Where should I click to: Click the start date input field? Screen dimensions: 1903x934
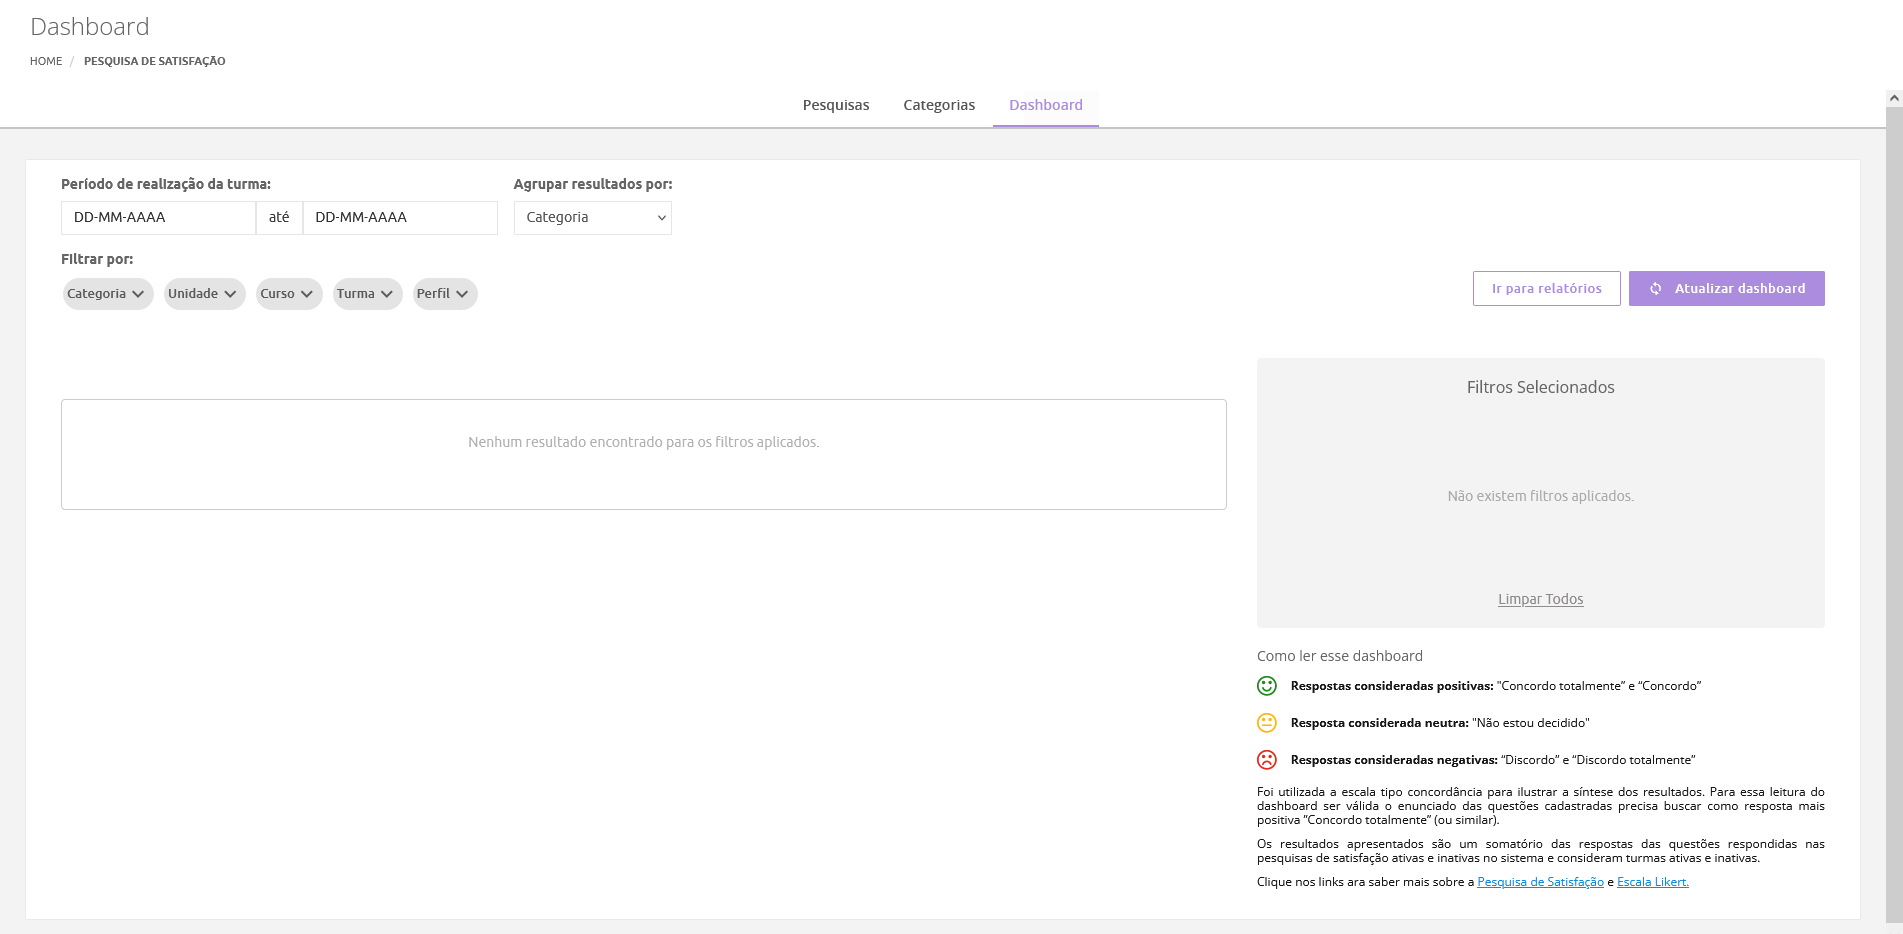click(x=158, y=218)
